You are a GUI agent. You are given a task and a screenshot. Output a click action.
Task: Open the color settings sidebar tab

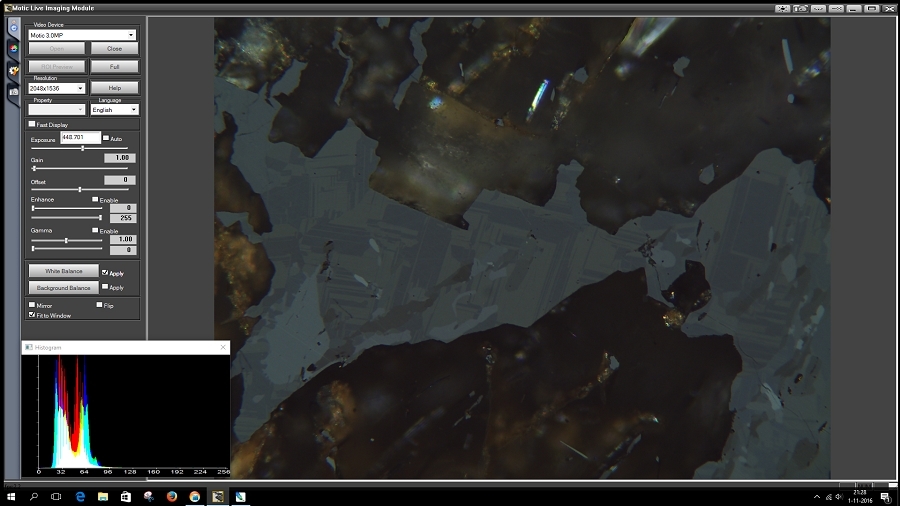coord(13,47)
